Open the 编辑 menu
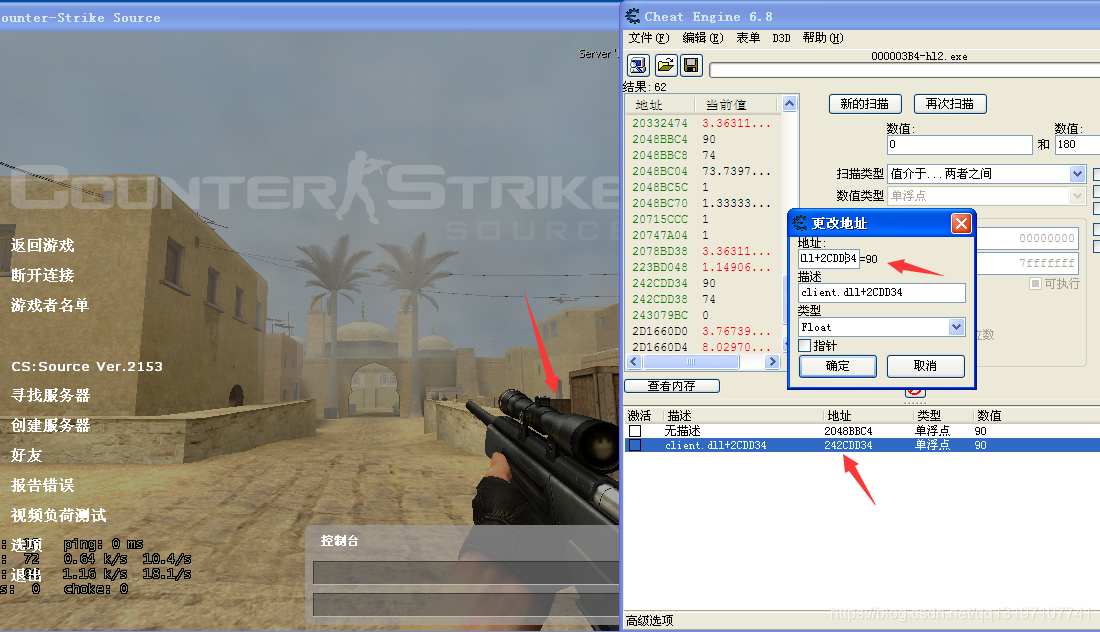Screen dimensions: 1100x632 pyautogui.click(x=703, y=38)
